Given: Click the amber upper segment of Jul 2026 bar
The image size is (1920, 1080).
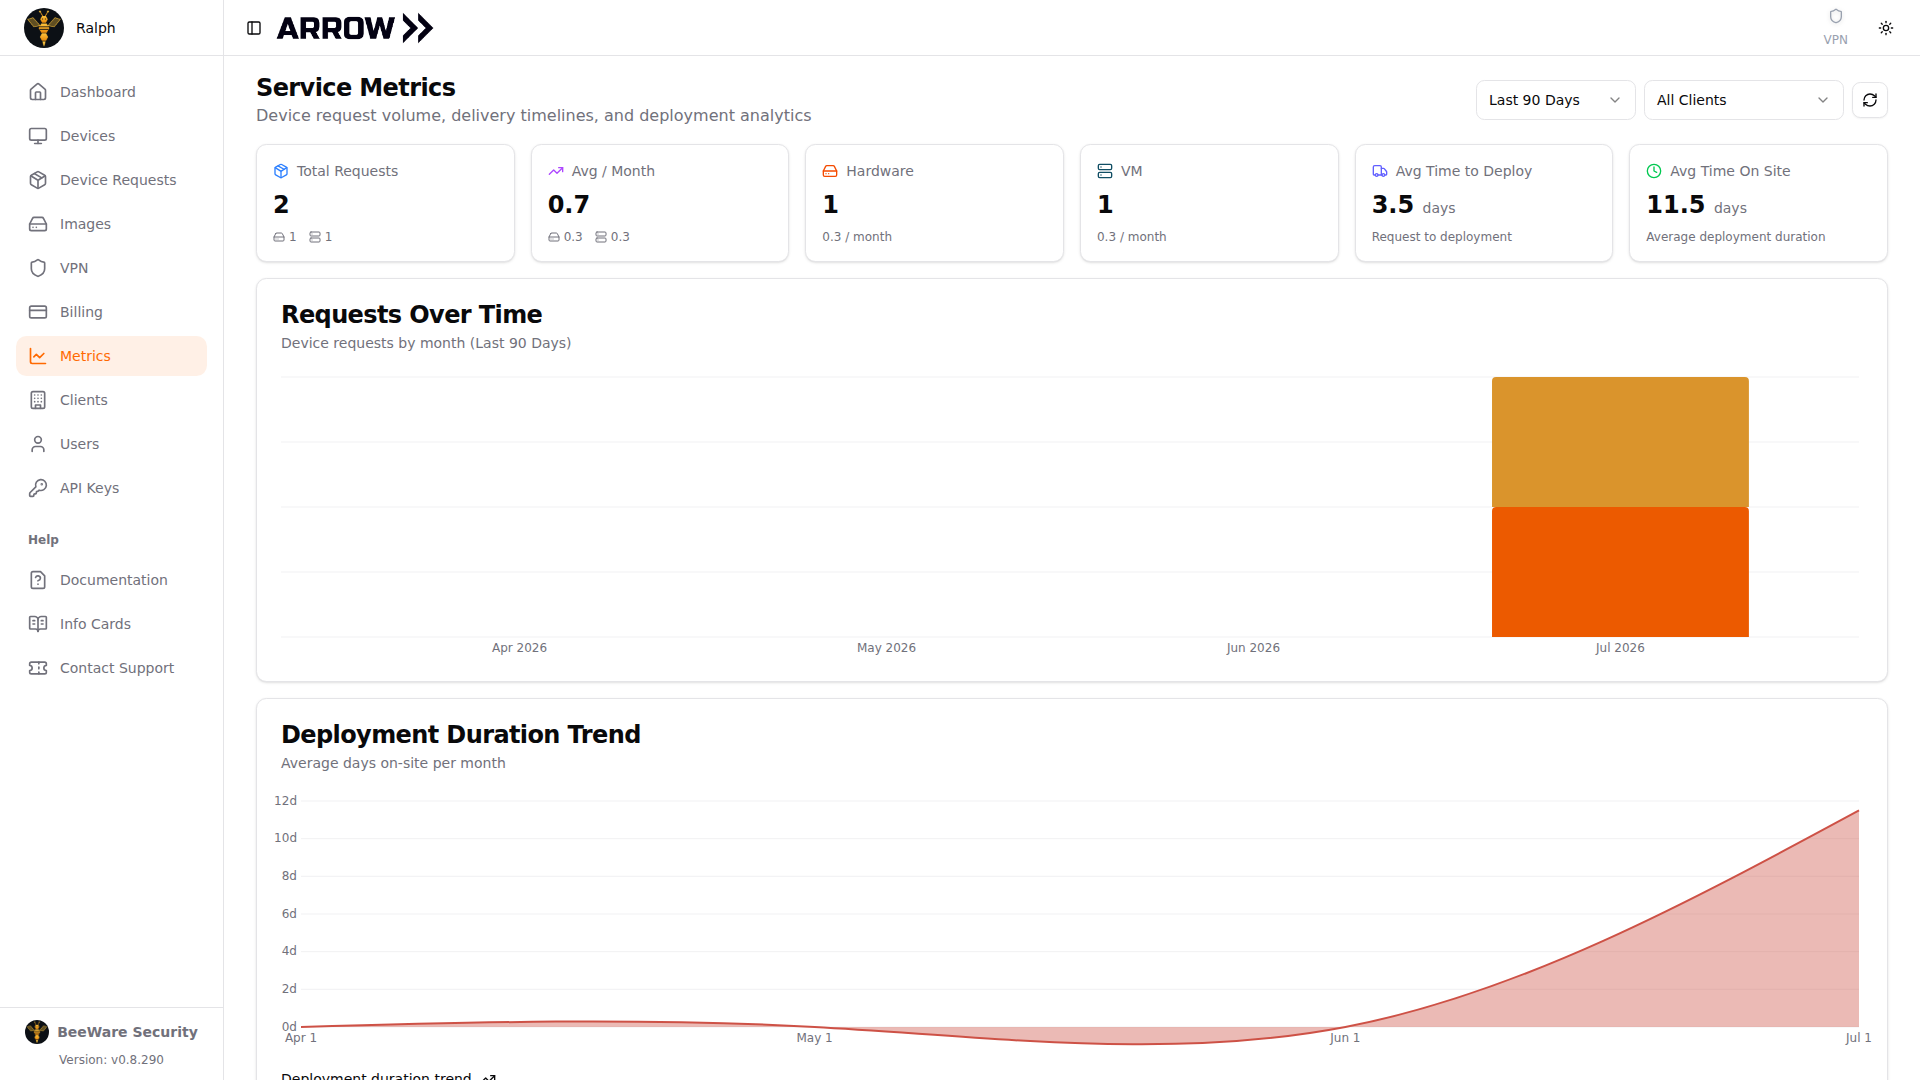Looking at the screenshot, I should (1620, 442).
